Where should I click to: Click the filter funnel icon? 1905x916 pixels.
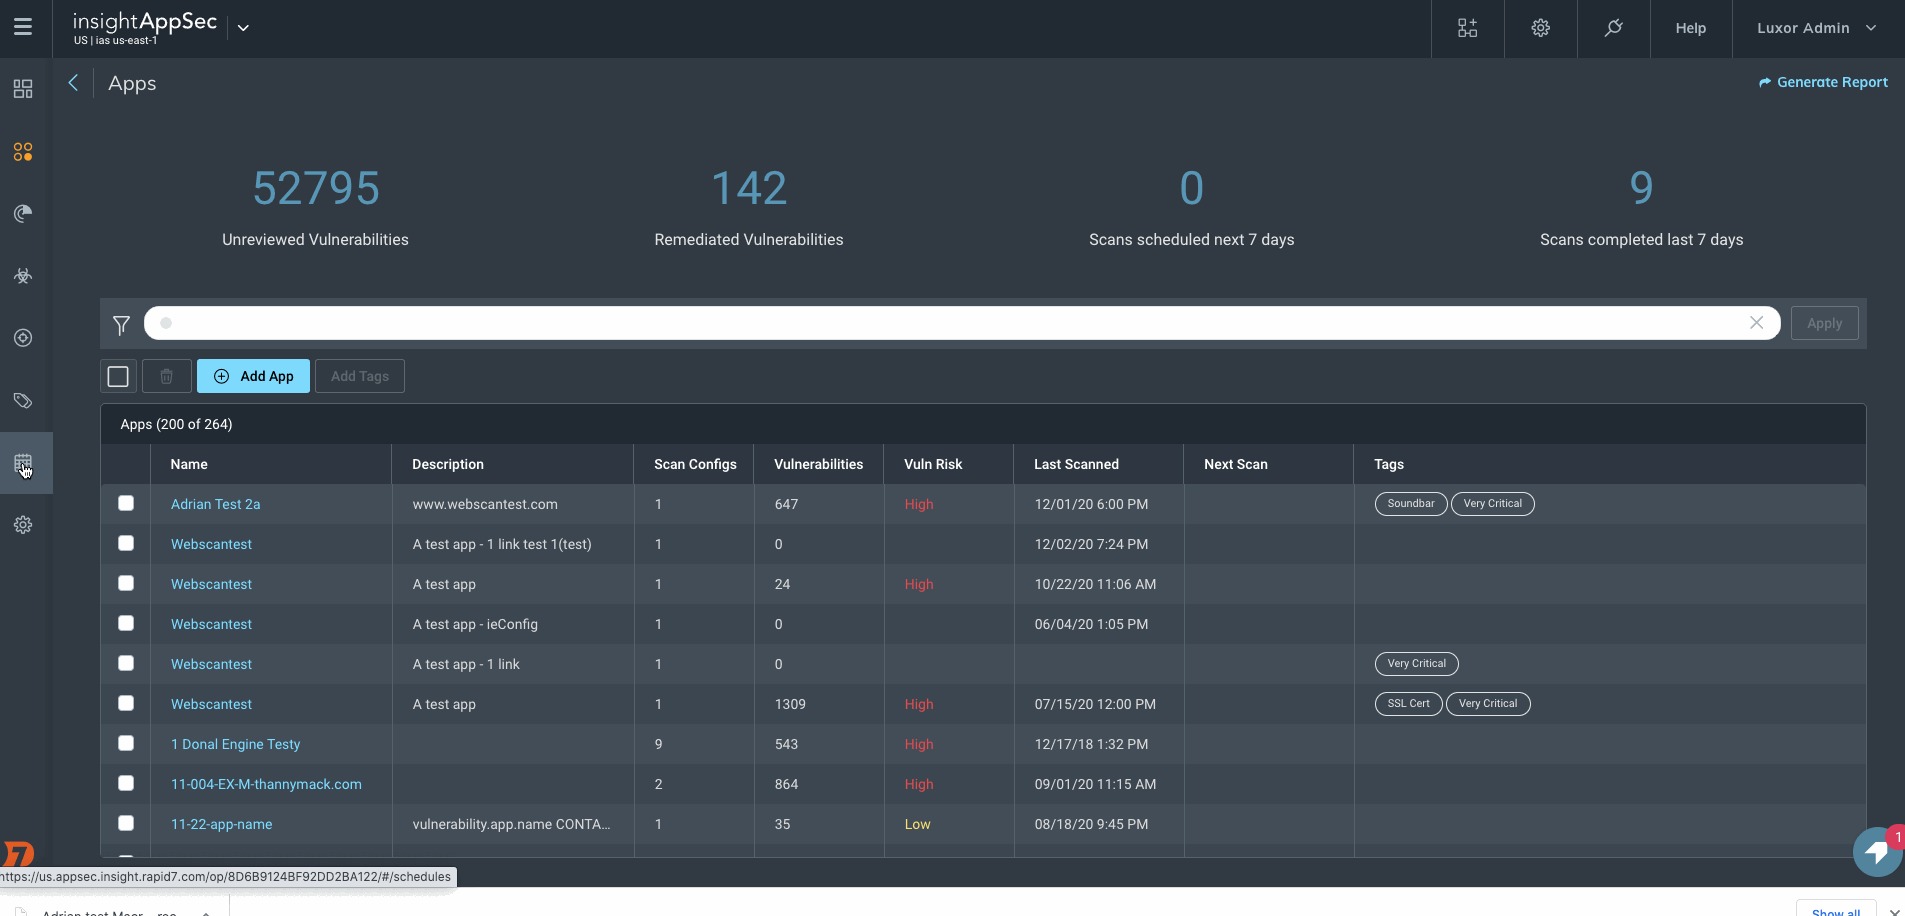[x=121, y=325]
